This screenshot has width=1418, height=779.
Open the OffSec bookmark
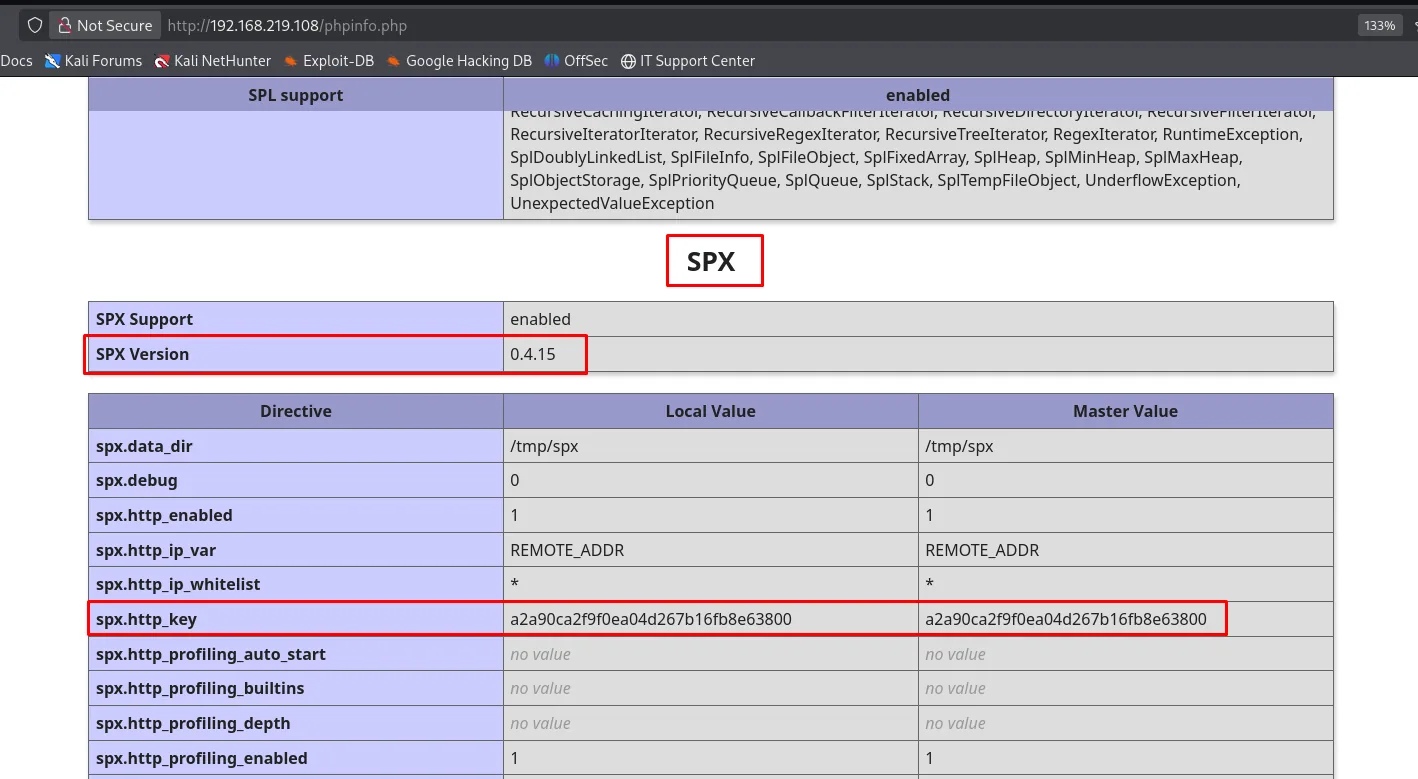(x=576, y=61)
